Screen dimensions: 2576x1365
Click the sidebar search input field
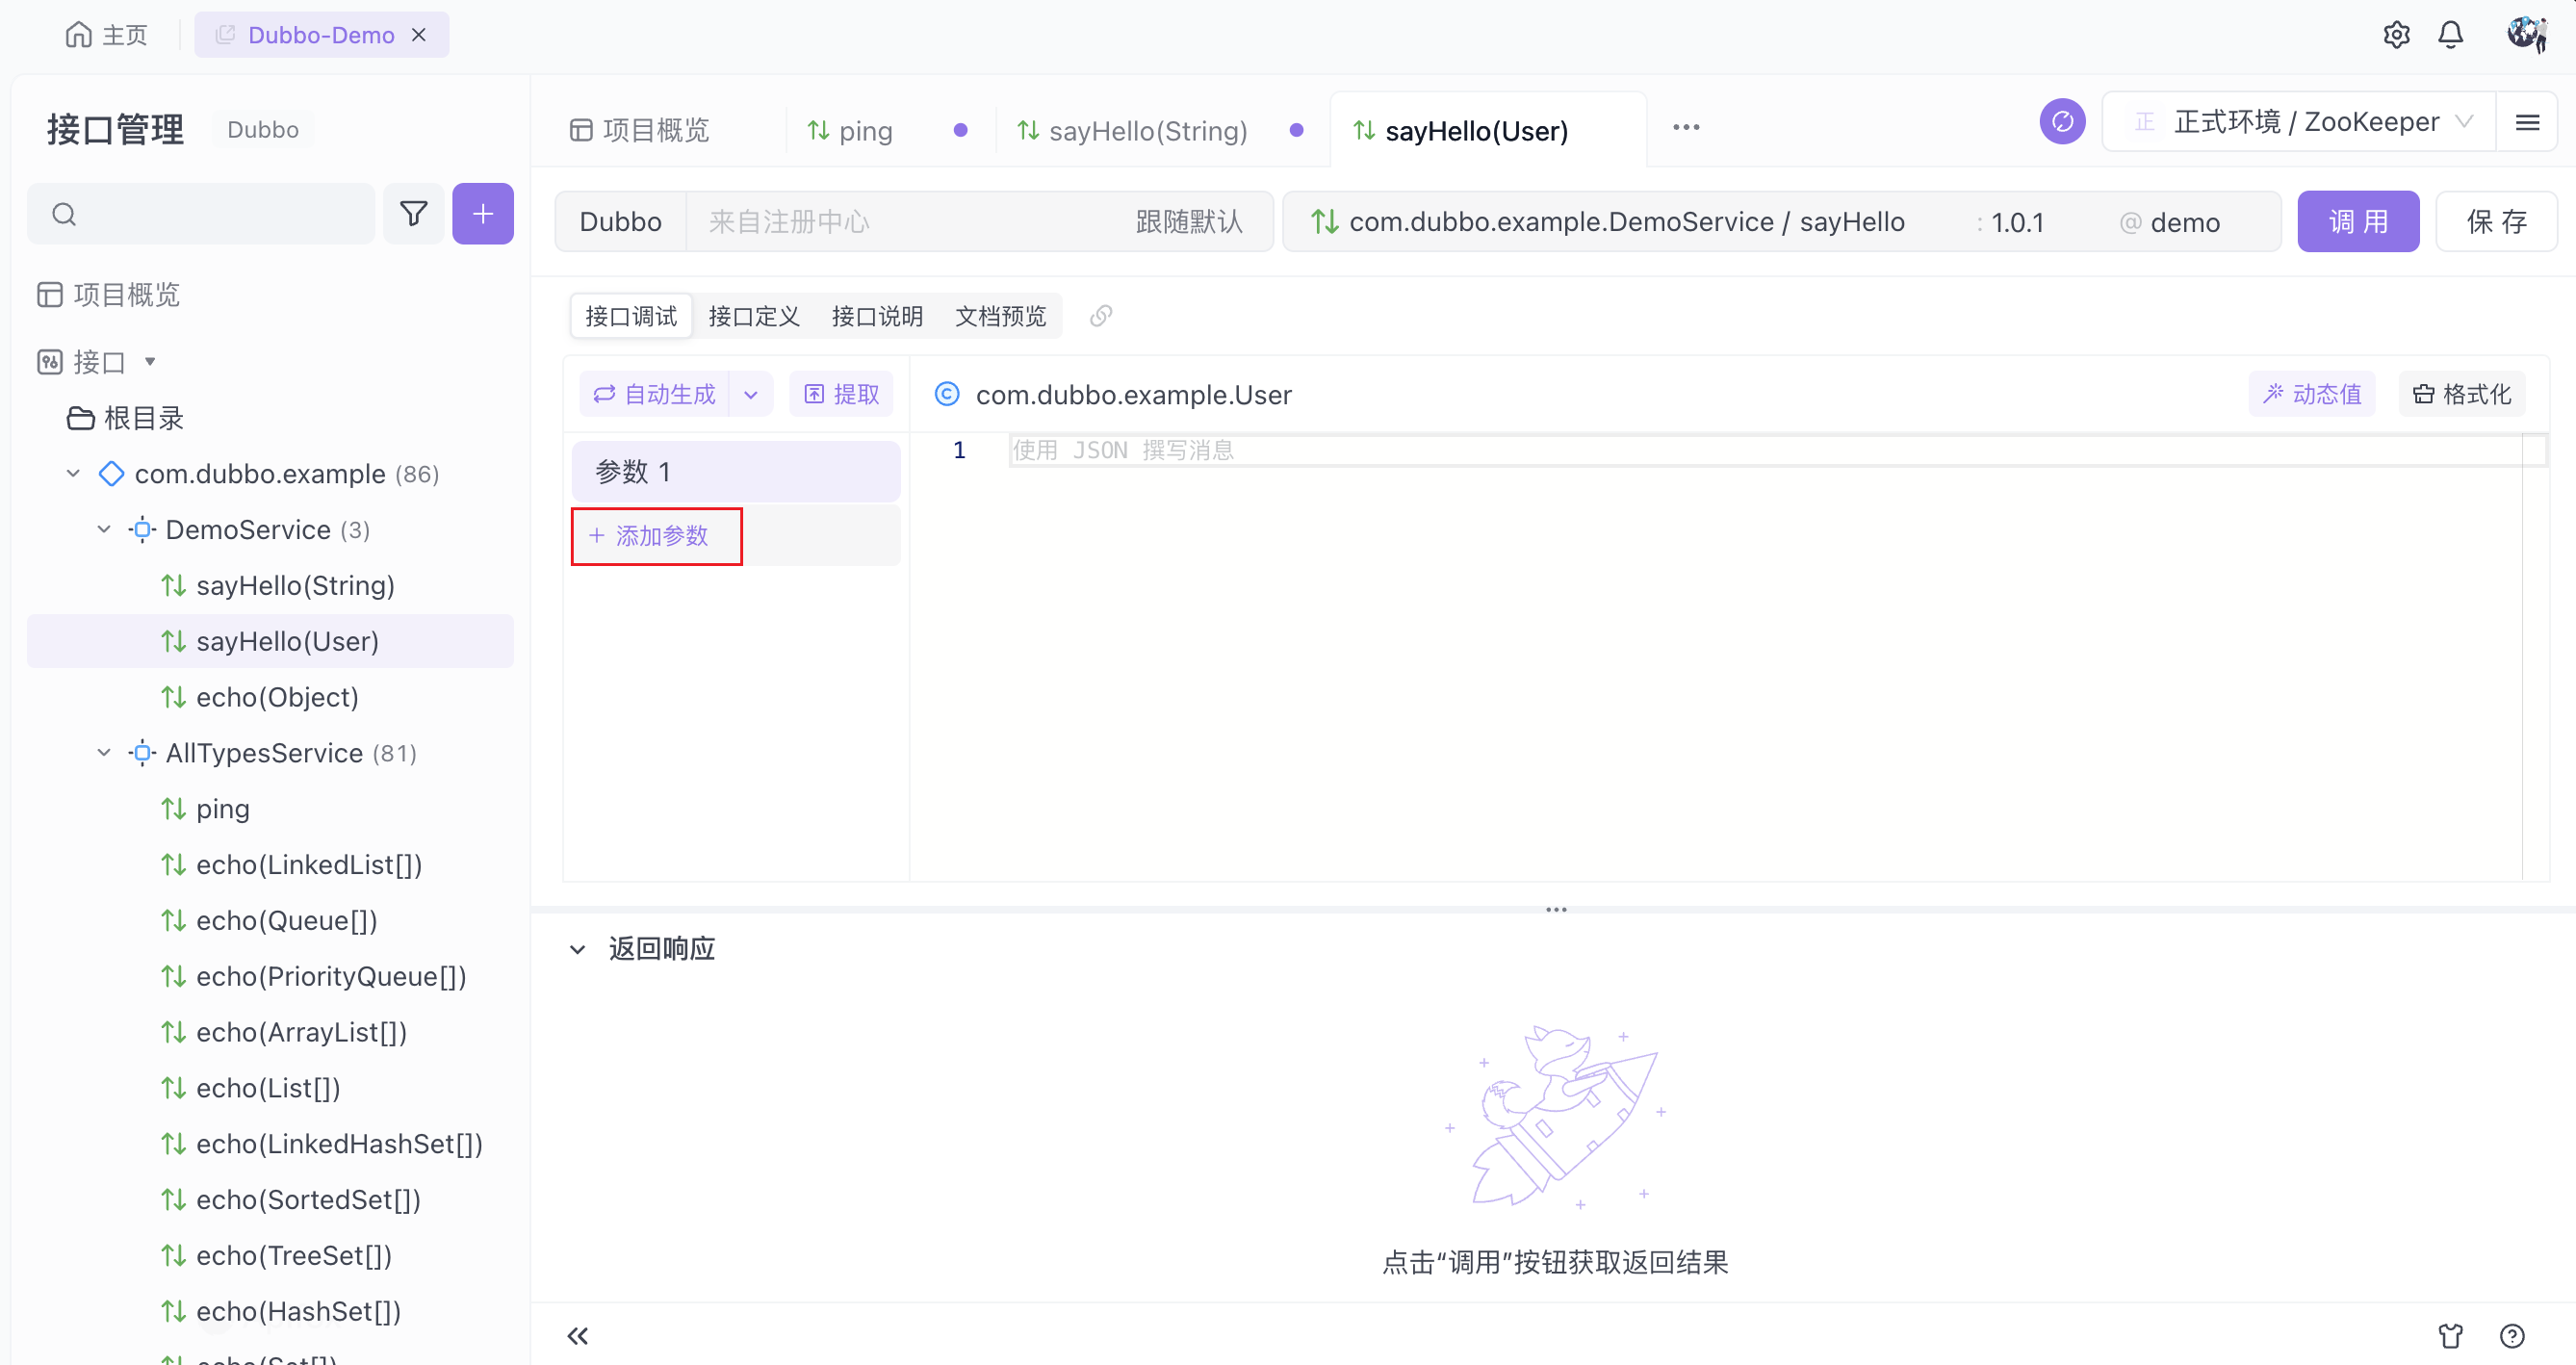click(220, 213)
